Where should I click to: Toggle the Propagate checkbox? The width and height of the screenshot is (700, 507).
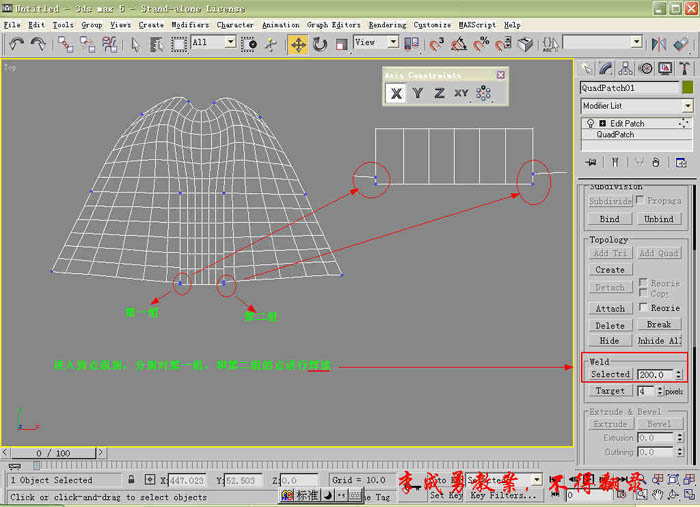coord(640,200)
